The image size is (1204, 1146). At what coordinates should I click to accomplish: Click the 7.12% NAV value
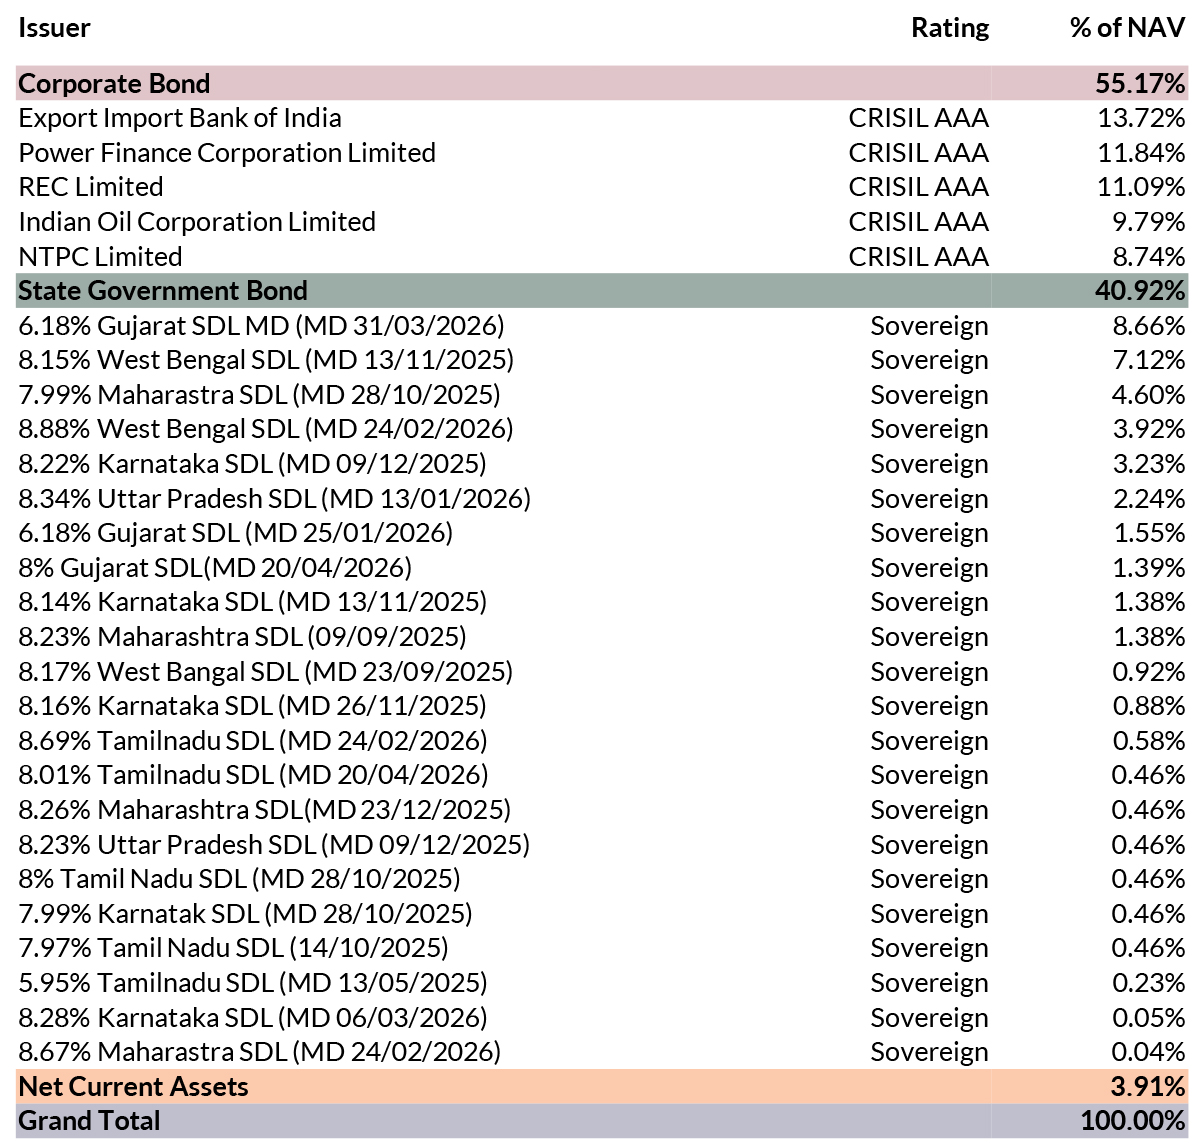[x=1148, y=360]
